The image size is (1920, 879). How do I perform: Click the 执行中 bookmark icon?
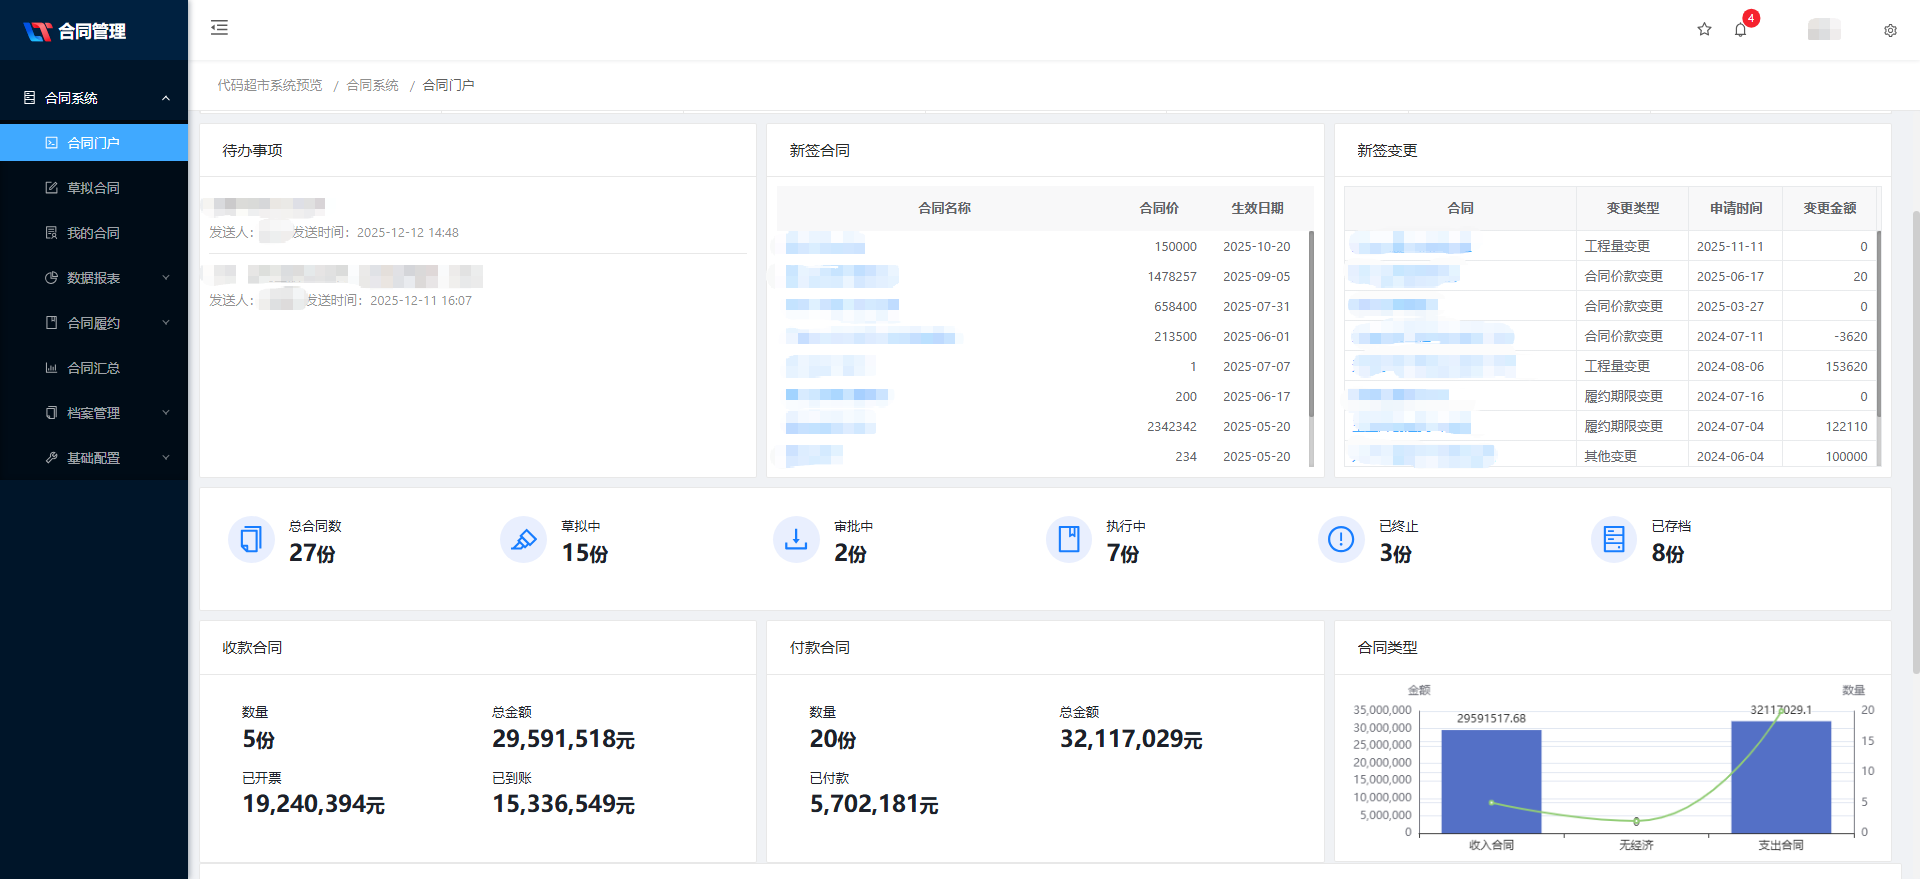[x=1069, y=540]
